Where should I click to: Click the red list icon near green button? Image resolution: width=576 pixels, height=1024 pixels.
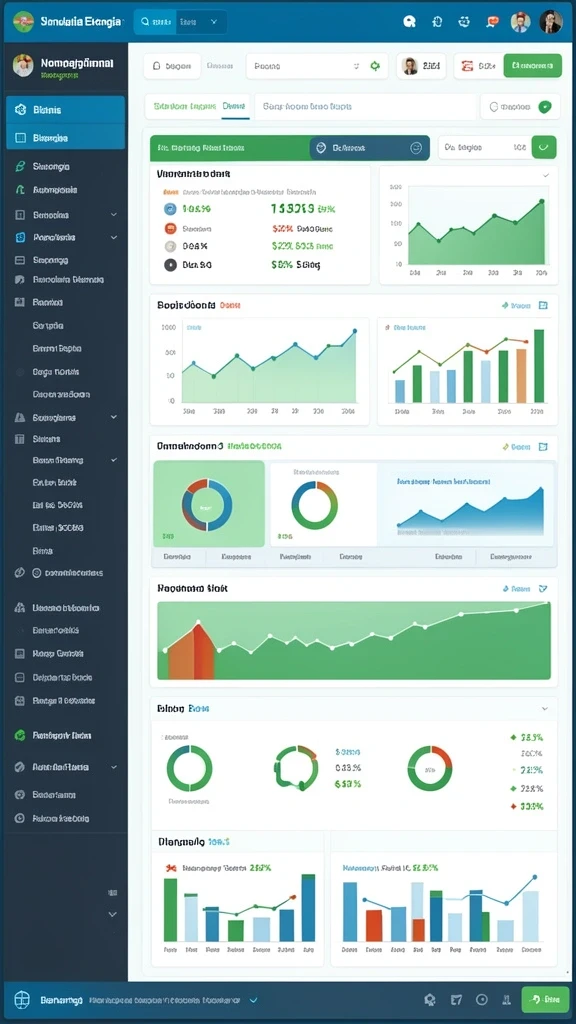[467, 66]
